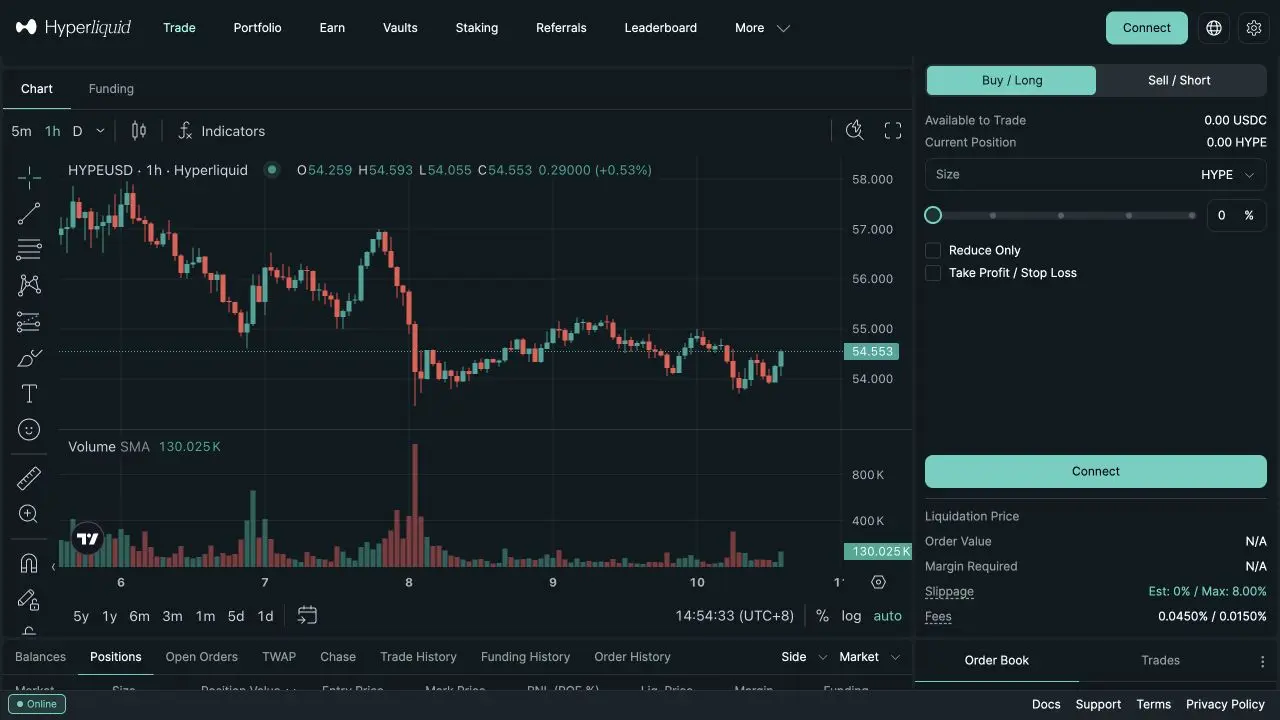
Task: Open the Docs link
Action: coord(1046,704)
